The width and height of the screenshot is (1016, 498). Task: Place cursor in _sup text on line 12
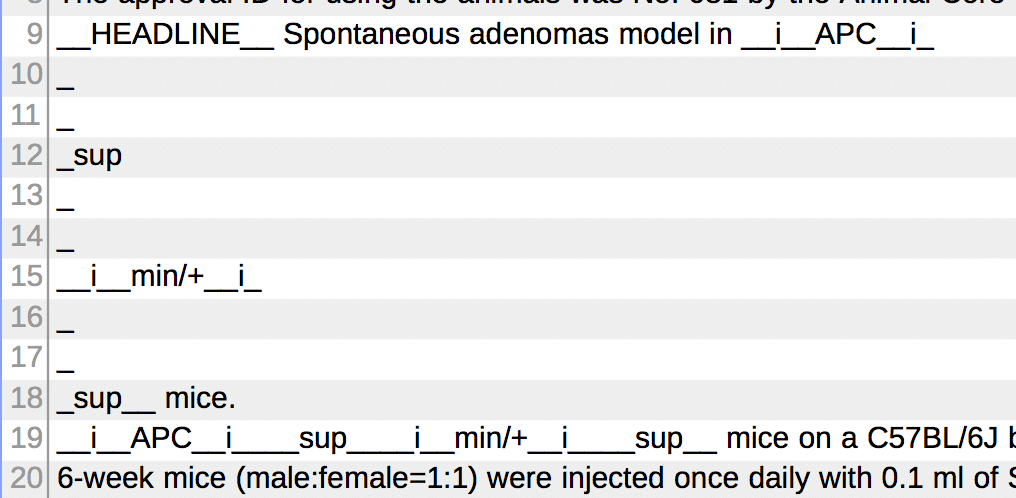pos(89,157)
